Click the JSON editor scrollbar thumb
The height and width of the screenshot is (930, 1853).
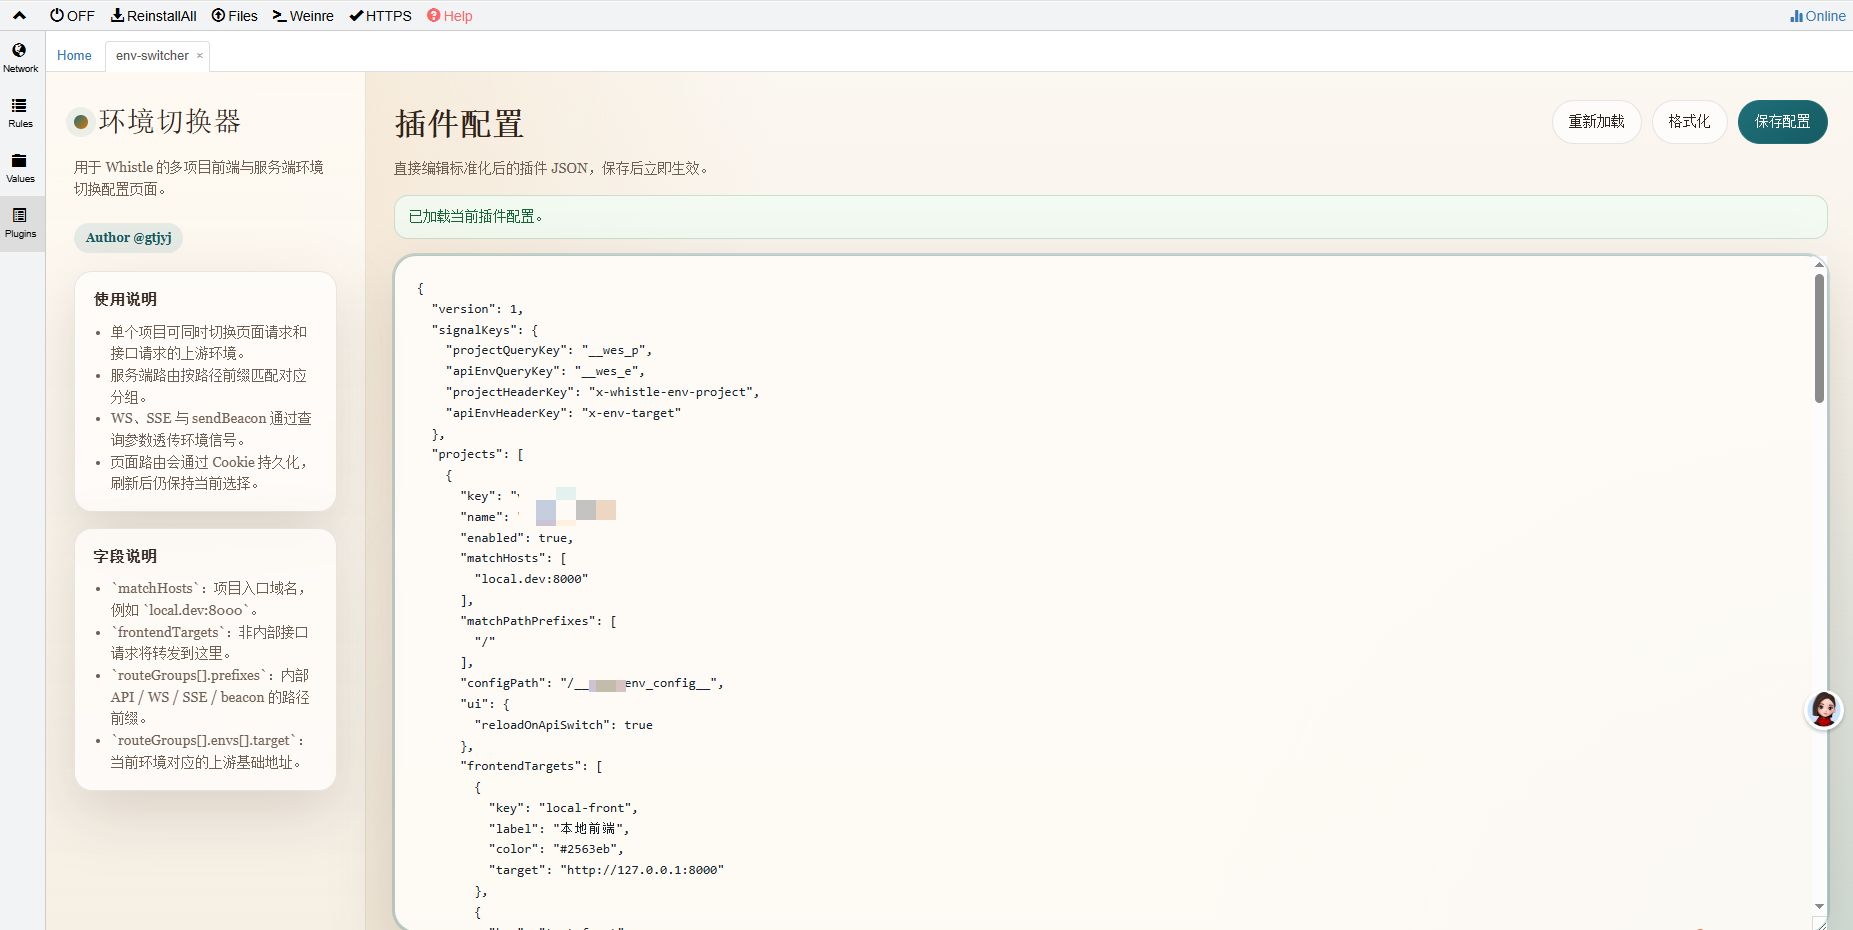1819,338
